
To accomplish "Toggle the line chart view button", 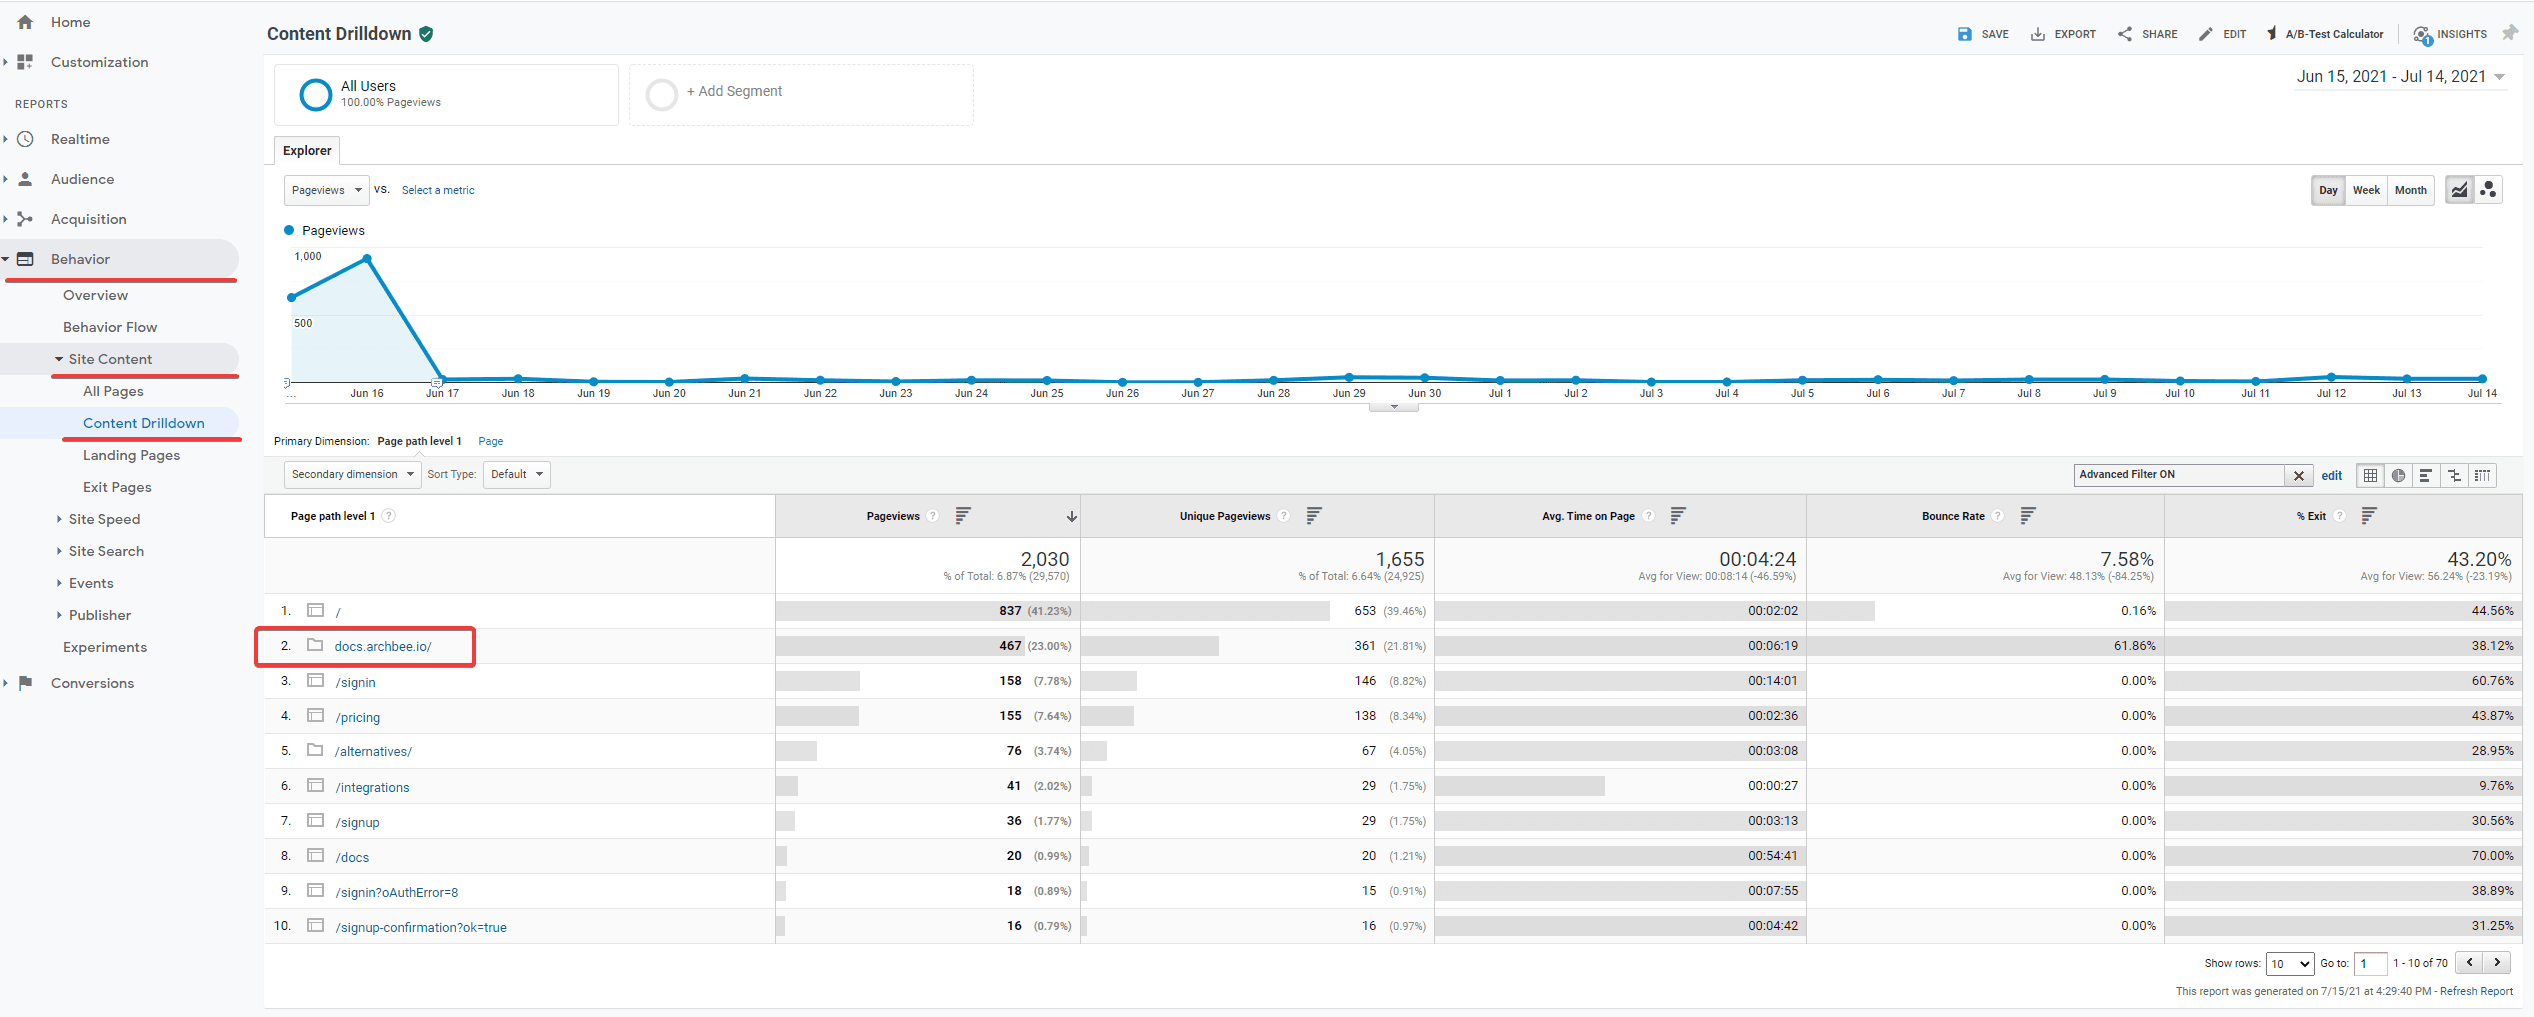I will [2459, 190].
